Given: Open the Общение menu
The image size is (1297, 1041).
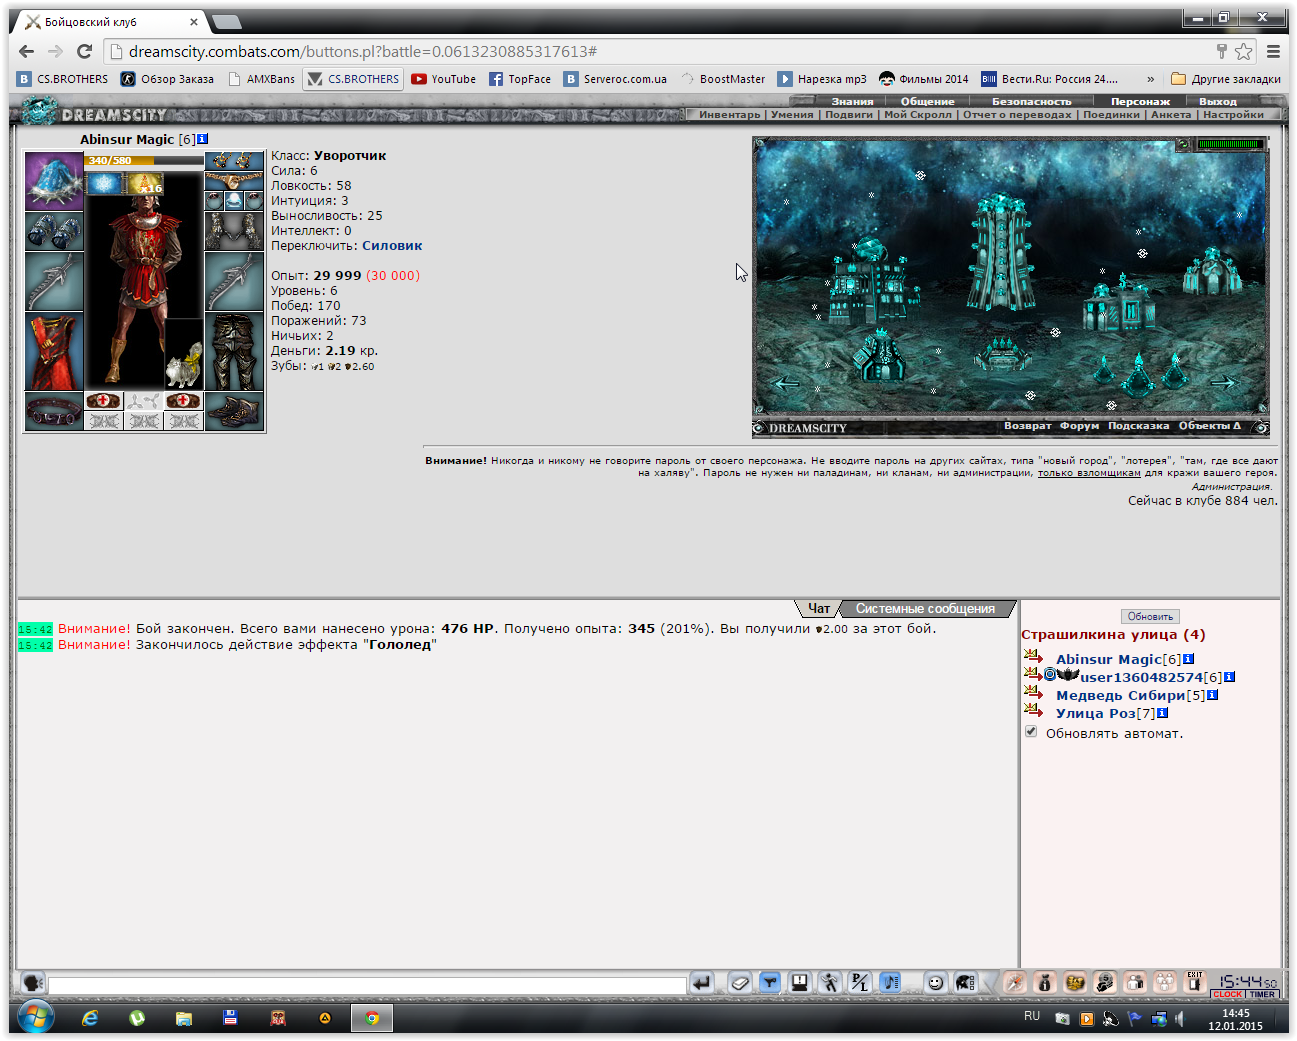Looking at the screenshot, I should pos(927,101).
